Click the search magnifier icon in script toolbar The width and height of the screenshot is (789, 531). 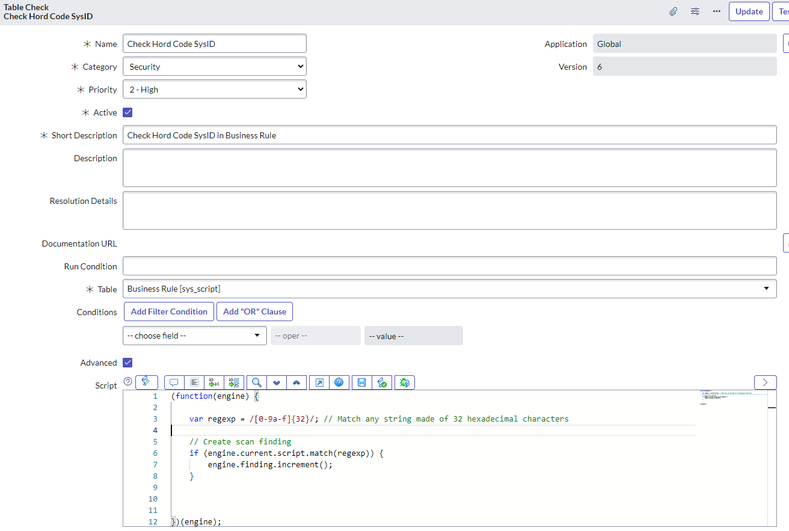click(x=257, y=383)
